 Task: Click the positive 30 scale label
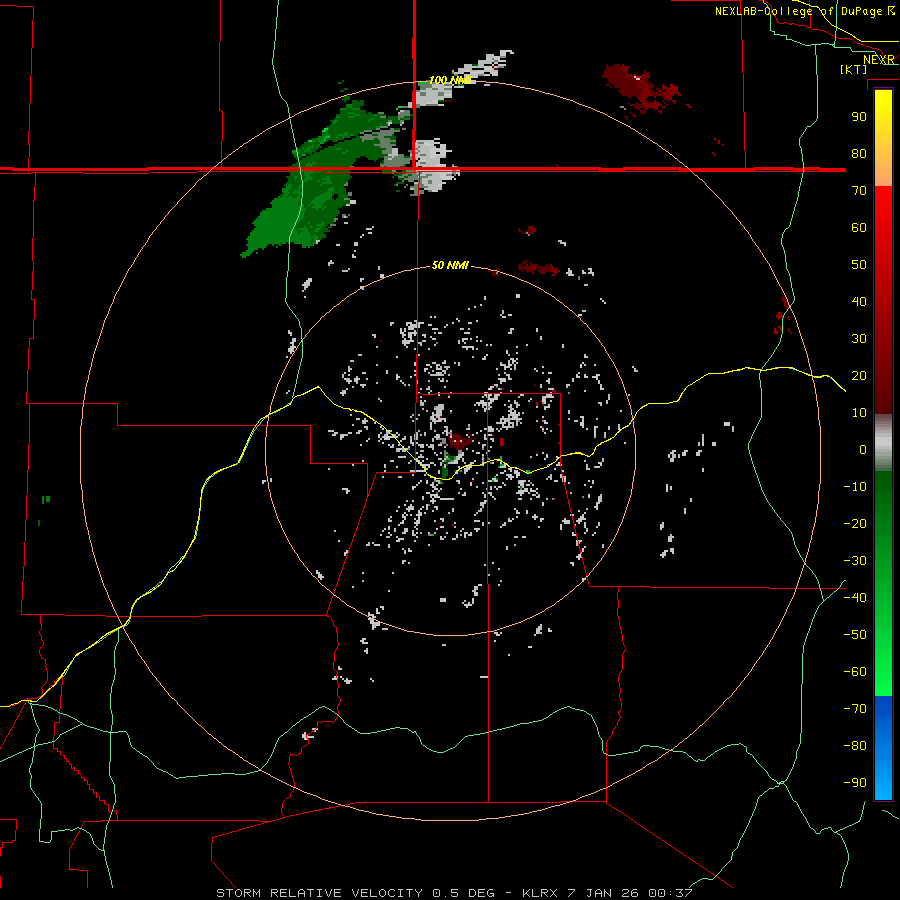[859, 339]
